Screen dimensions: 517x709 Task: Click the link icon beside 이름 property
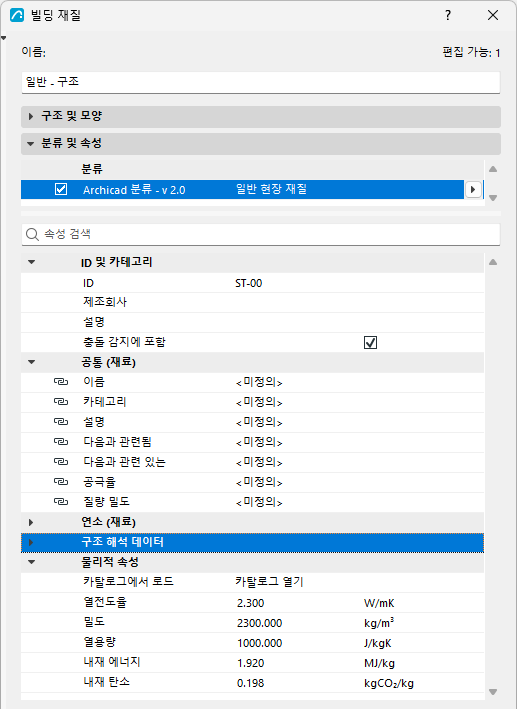click(61, 382)
